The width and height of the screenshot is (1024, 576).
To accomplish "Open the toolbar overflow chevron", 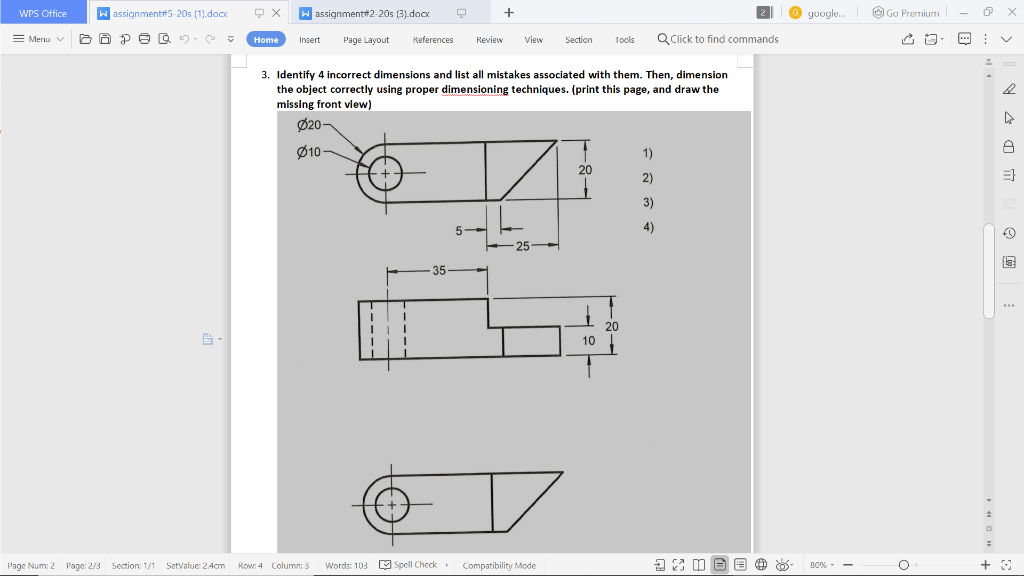I will point(229,38).
